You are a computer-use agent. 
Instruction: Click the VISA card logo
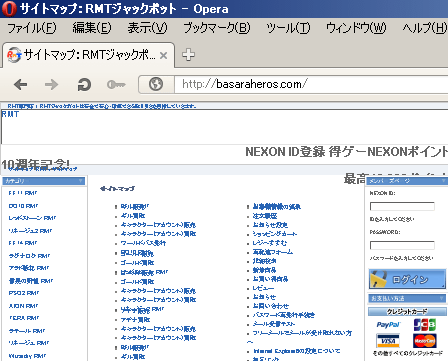(x=388, y=341)
